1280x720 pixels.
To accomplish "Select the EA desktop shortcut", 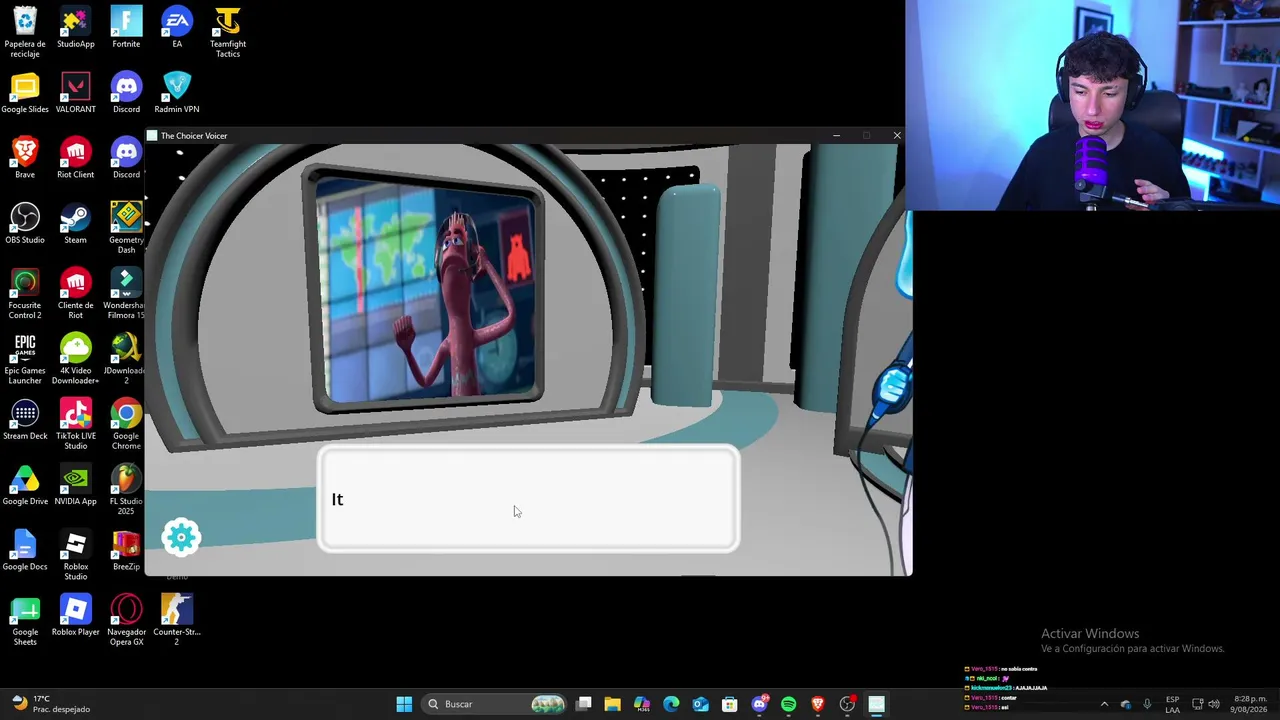I will coord(177,28).
